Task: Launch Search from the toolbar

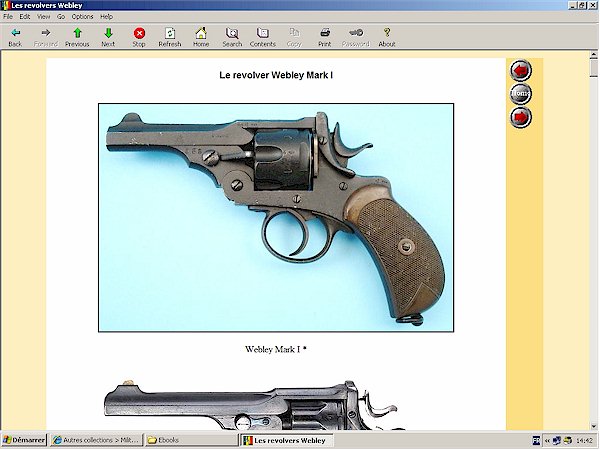Action: point(232,37)
